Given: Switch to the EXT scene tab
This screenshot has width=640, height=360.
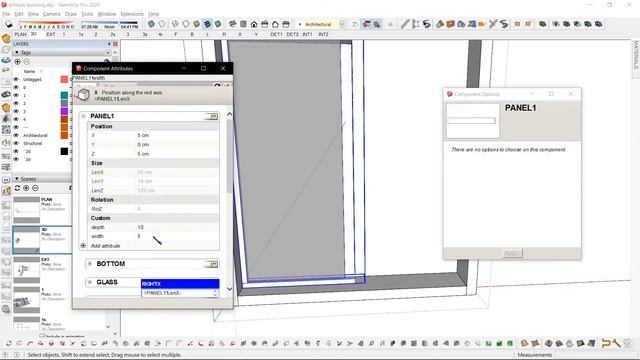Looking at the screenshot, I should point(51,34).
